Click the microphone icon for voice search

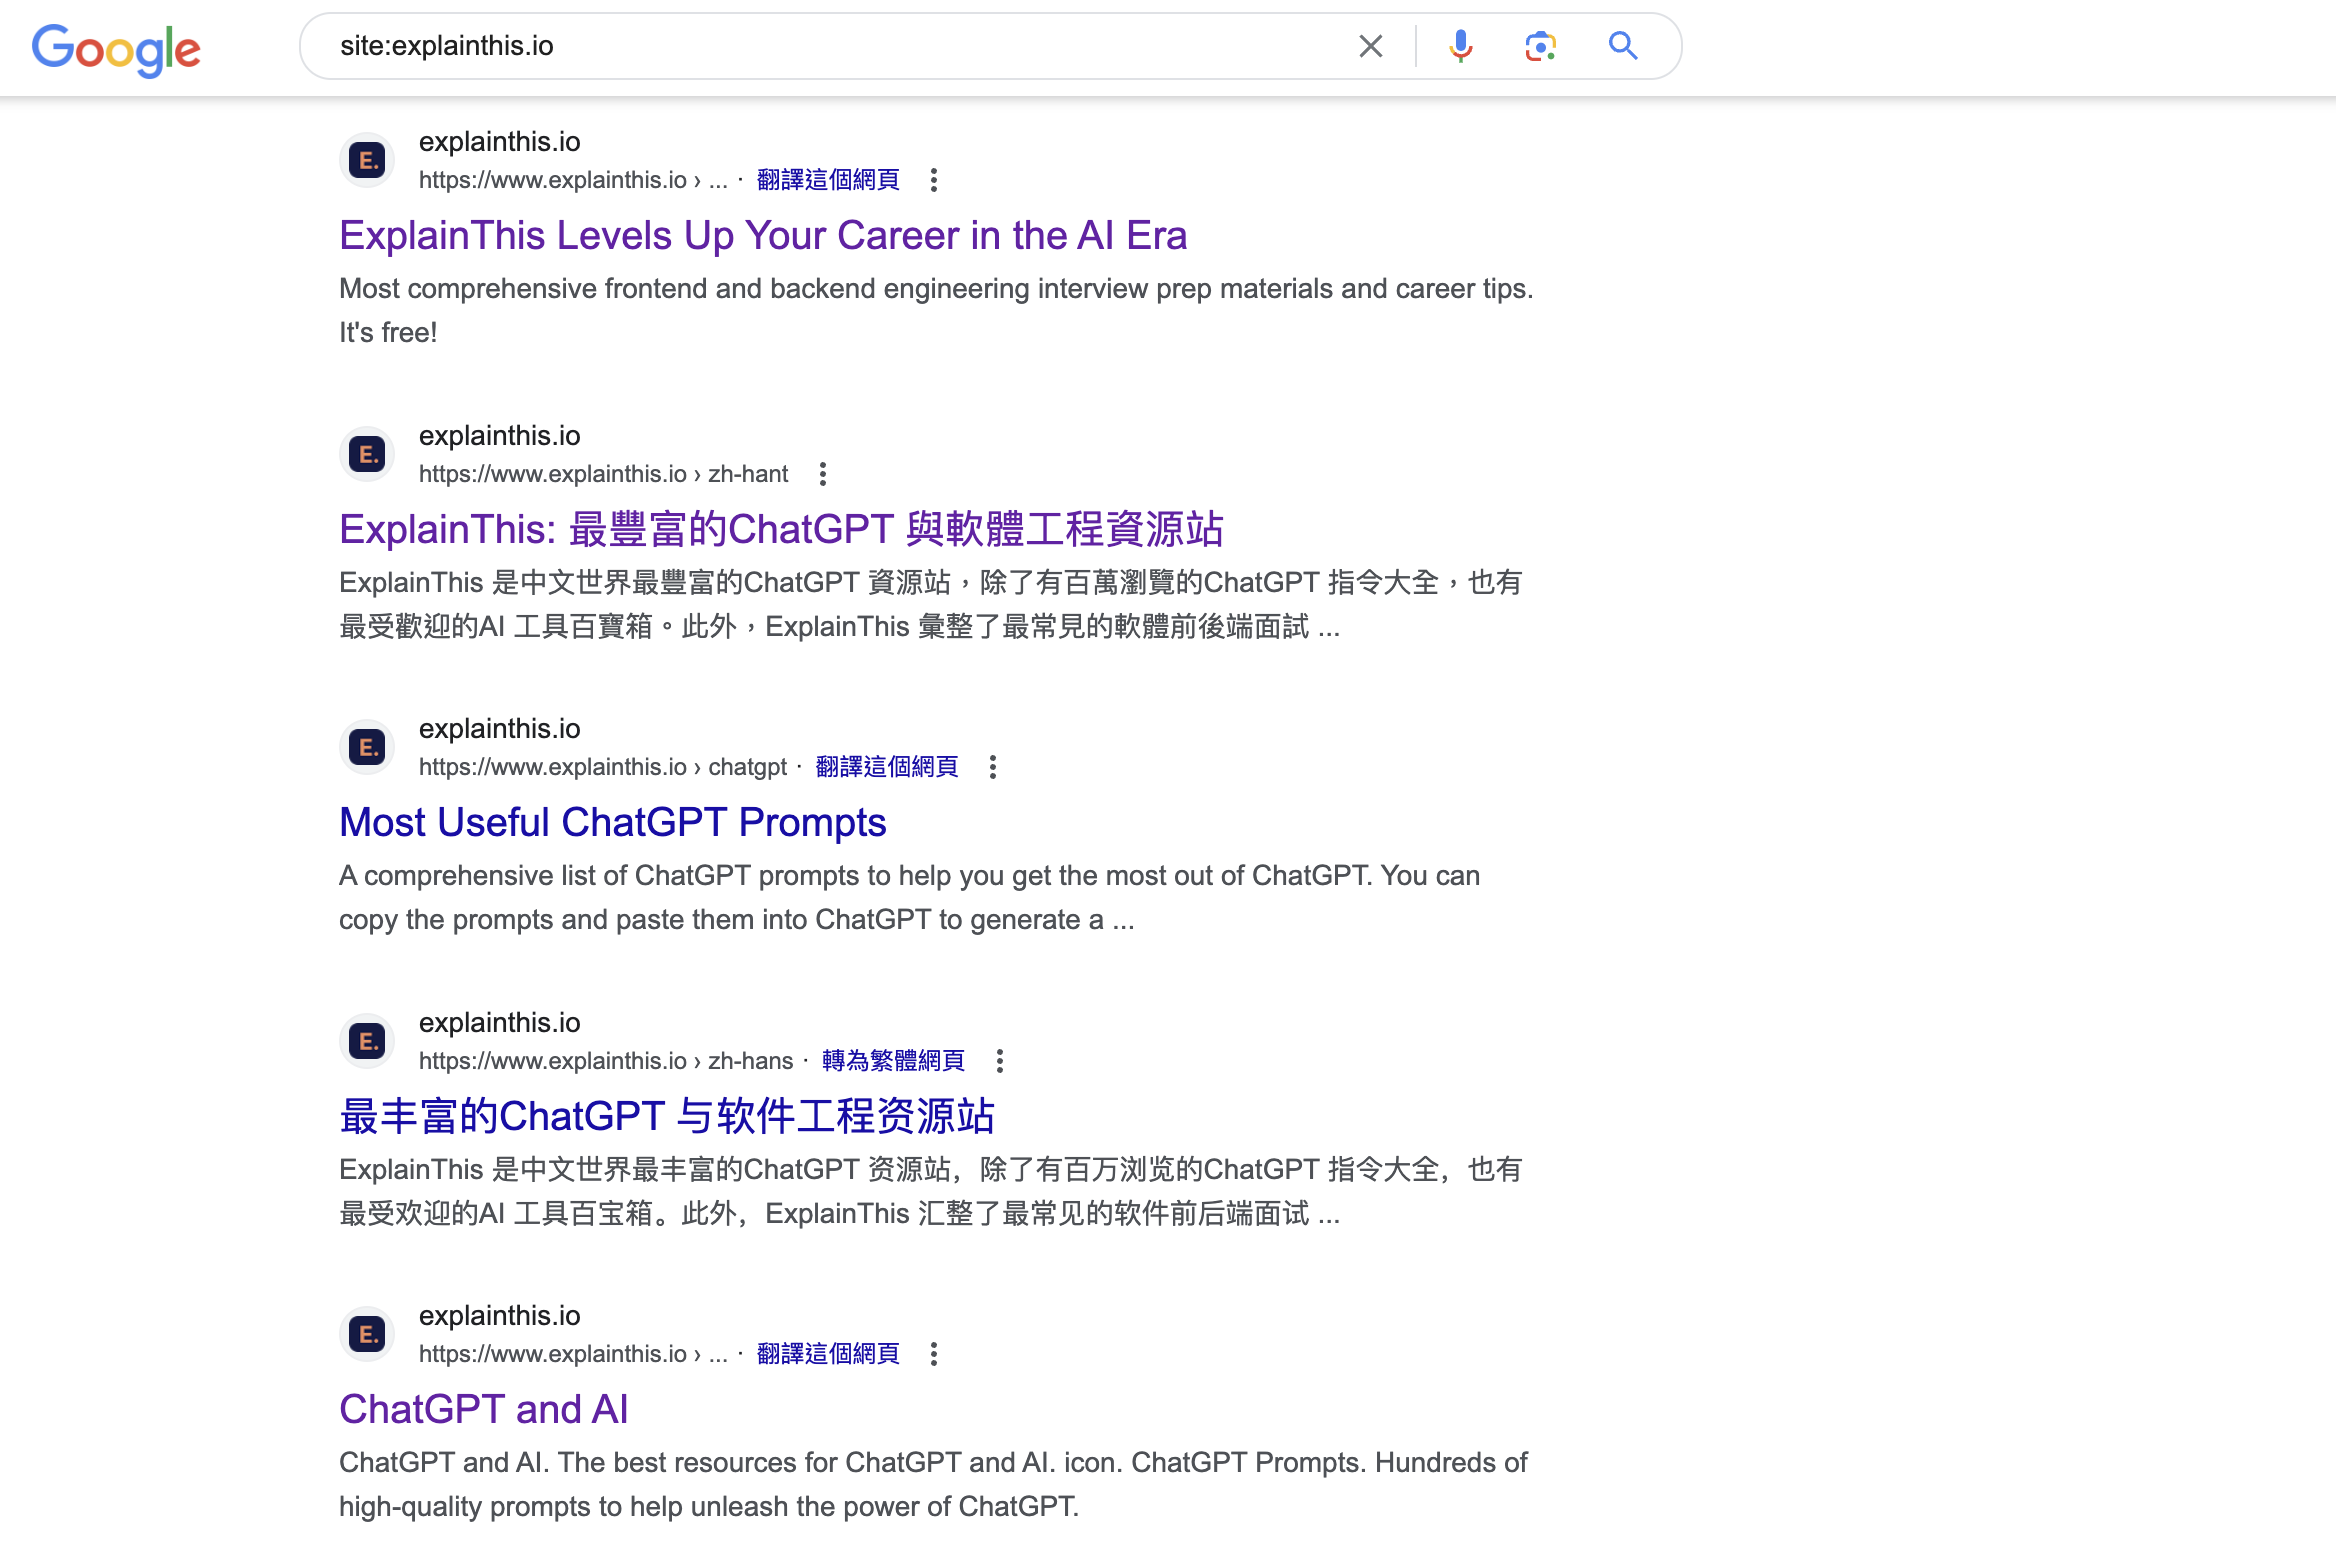pos(1461,46)
